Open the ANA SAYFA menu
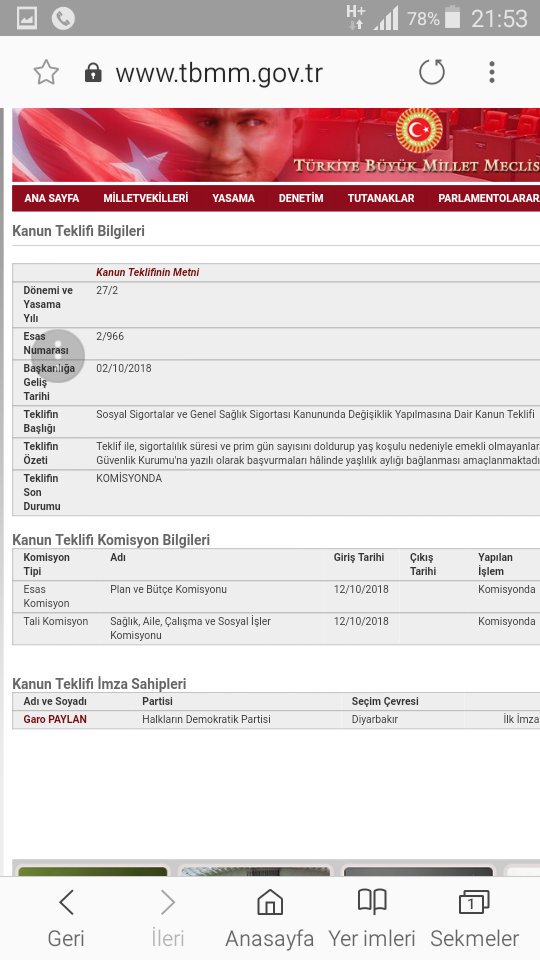Viewport: 540px width, 960px height. [x=52, y=198]
